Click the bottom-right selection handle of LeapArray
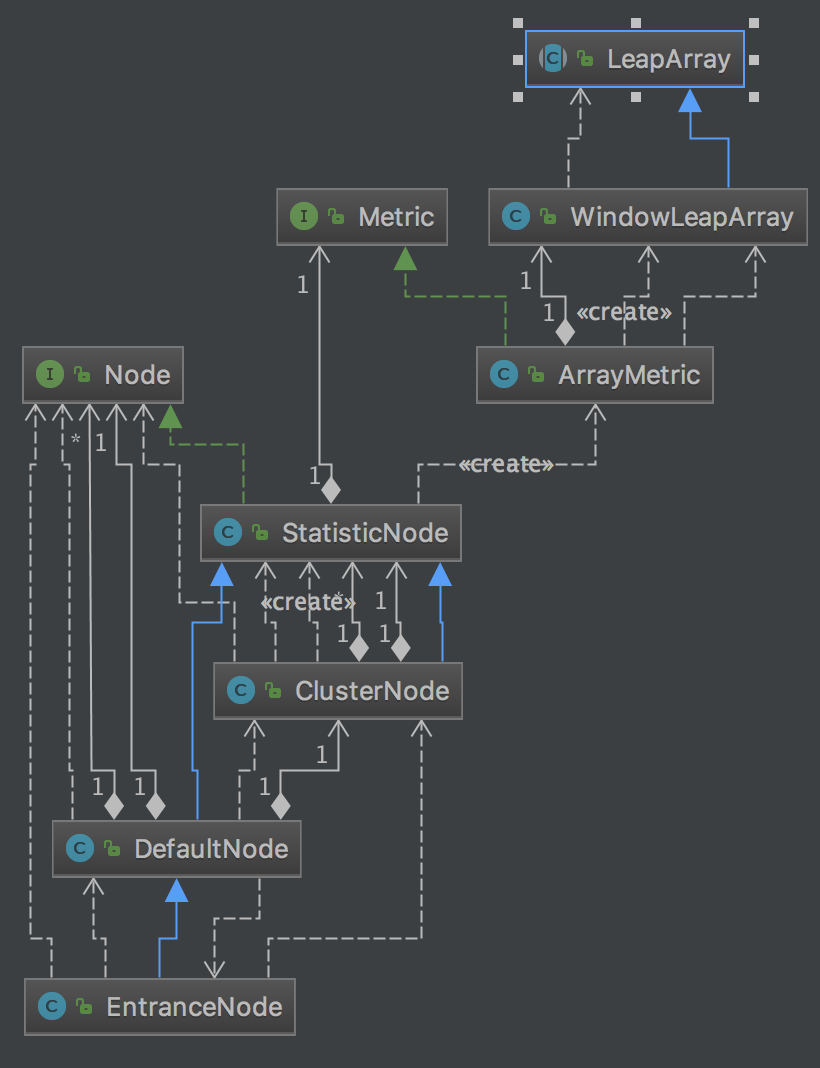The width and height of the screenshot is (820, 1068). (x=753, y=97)
